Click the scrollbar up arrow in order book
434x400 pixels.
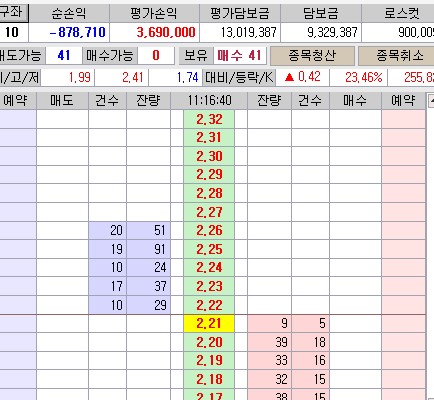(x=431, y=100)
